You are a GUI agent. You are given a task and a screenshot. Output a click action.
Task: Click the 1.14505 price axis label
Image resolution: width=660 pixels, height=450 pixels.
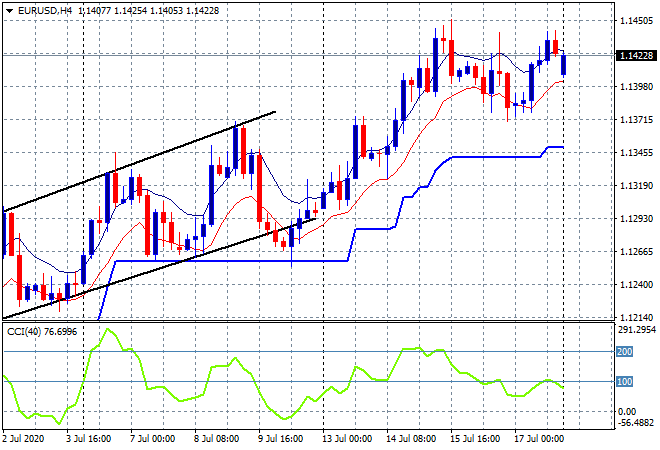[637, 21]
